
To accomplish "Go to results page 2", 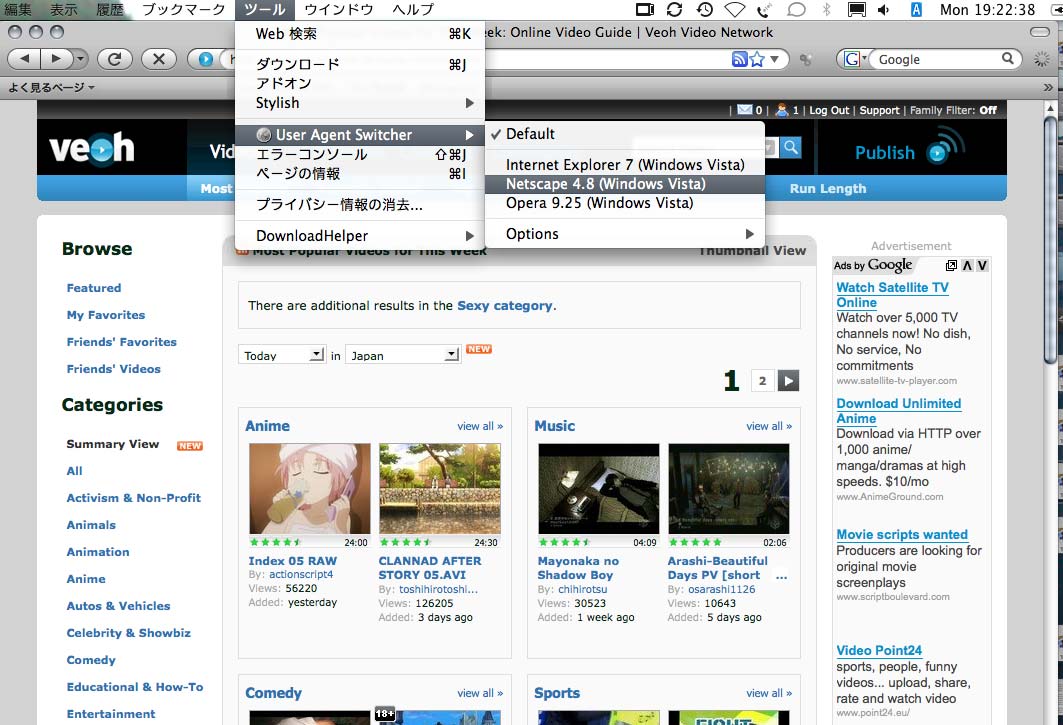I will click(762, 380).
